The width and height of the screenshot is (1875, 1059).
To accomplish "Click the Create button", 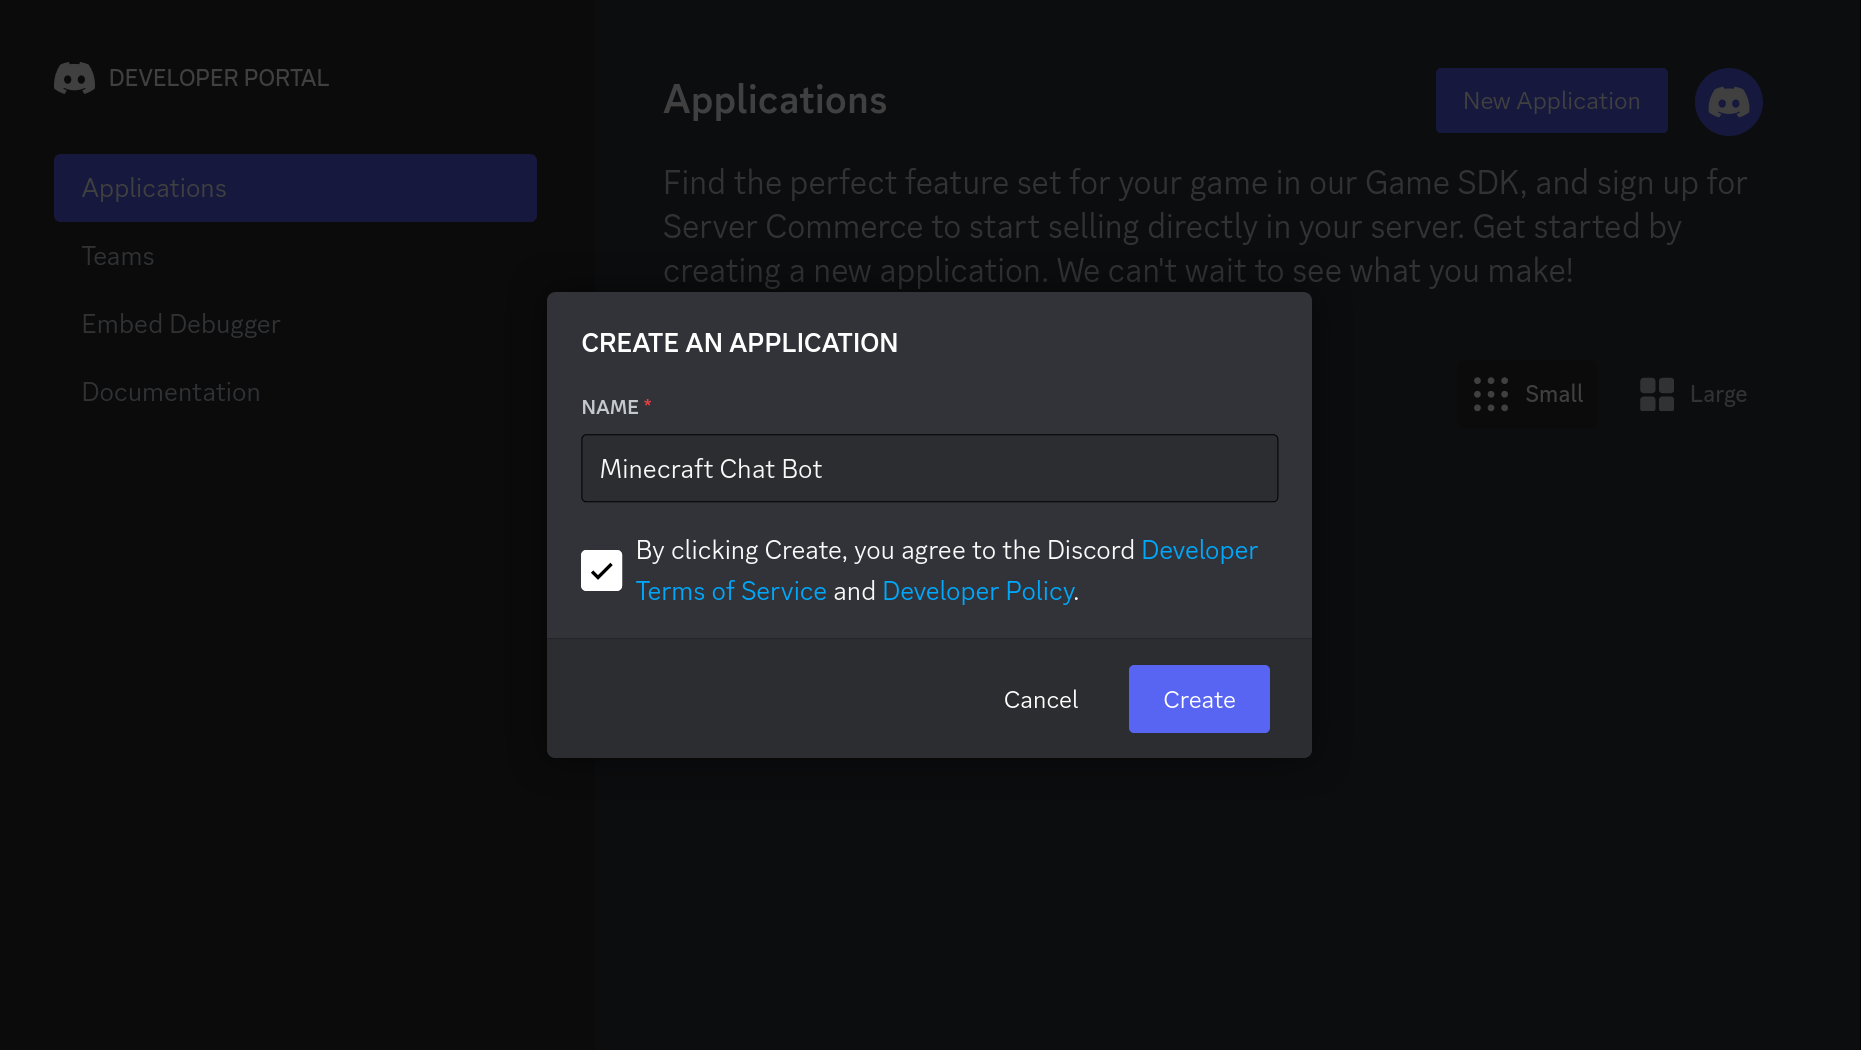I will pos(1198,699).
